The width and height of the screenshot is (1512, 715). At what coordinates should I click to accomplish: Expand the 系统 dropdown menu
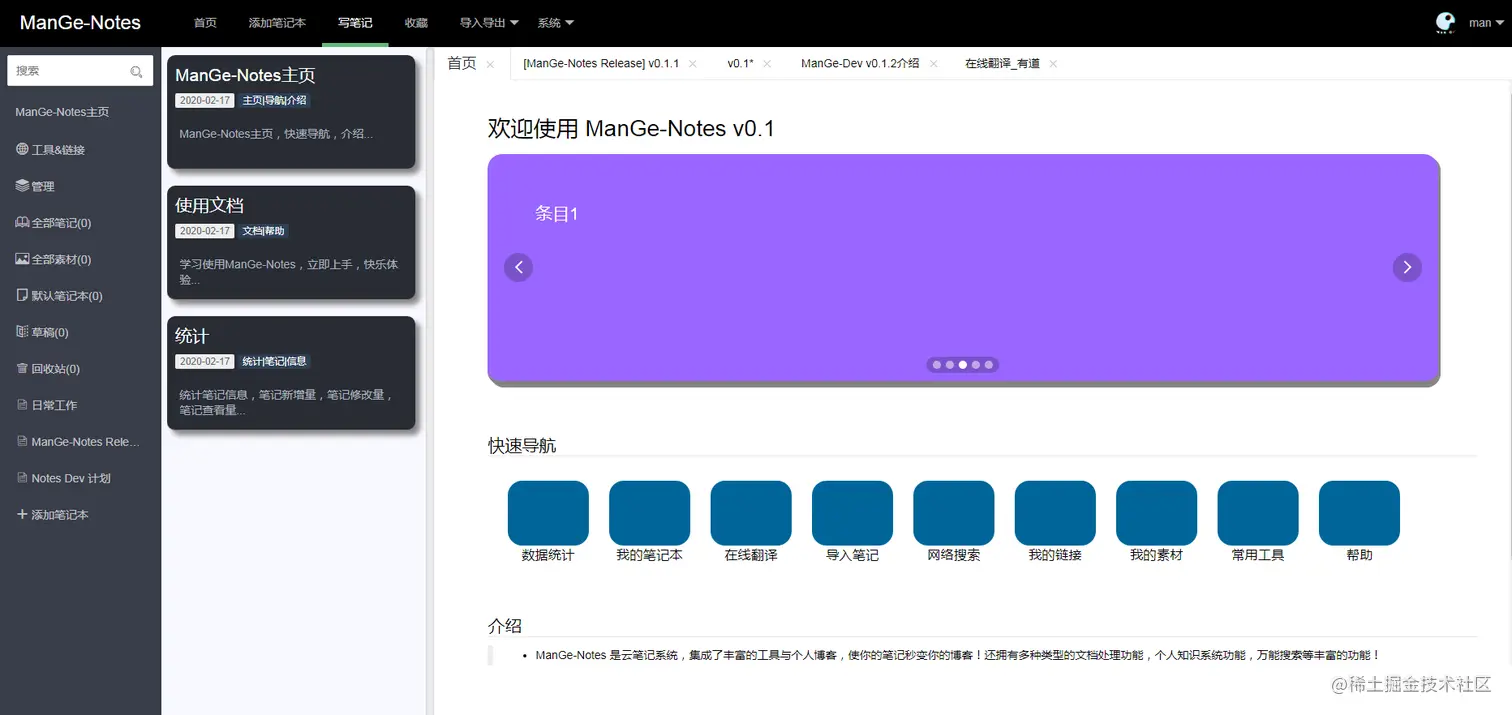click(556, 22)
